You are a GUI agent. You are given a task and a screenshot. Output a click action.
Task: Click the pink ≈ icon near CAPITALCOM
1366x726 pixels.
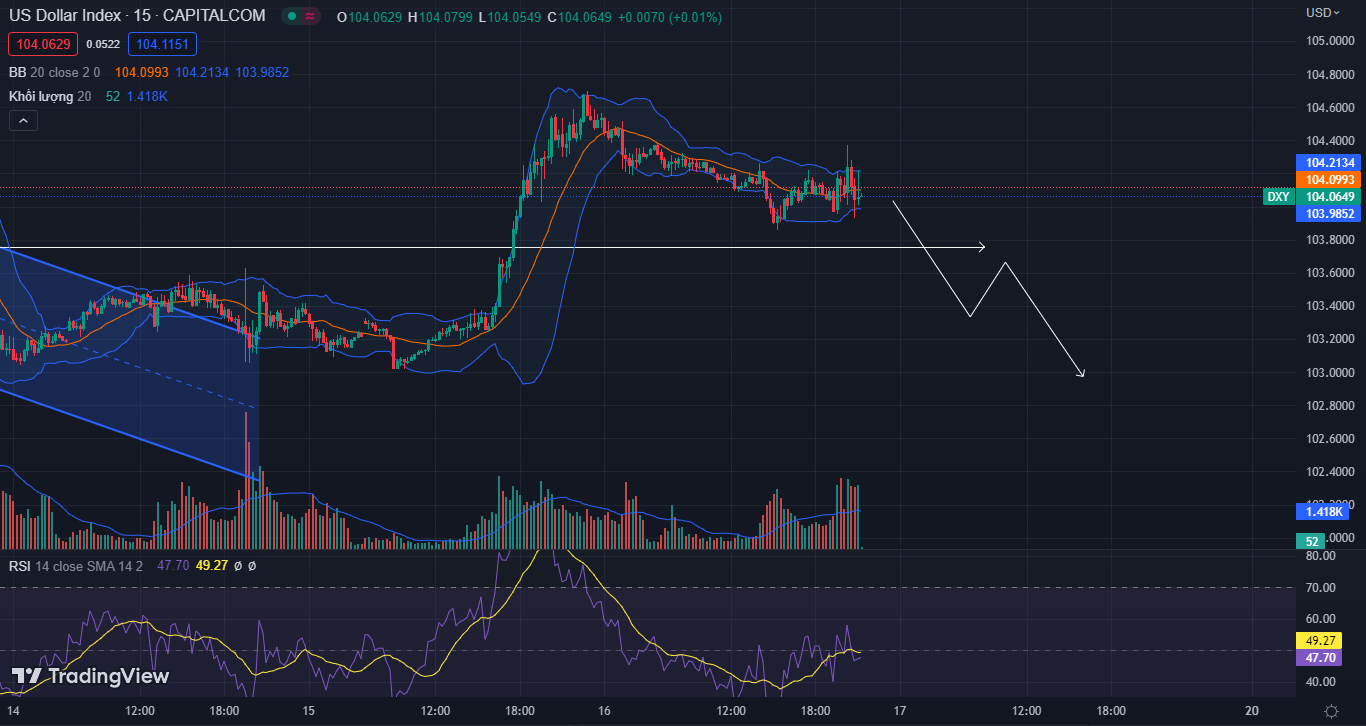pos(311,16)
